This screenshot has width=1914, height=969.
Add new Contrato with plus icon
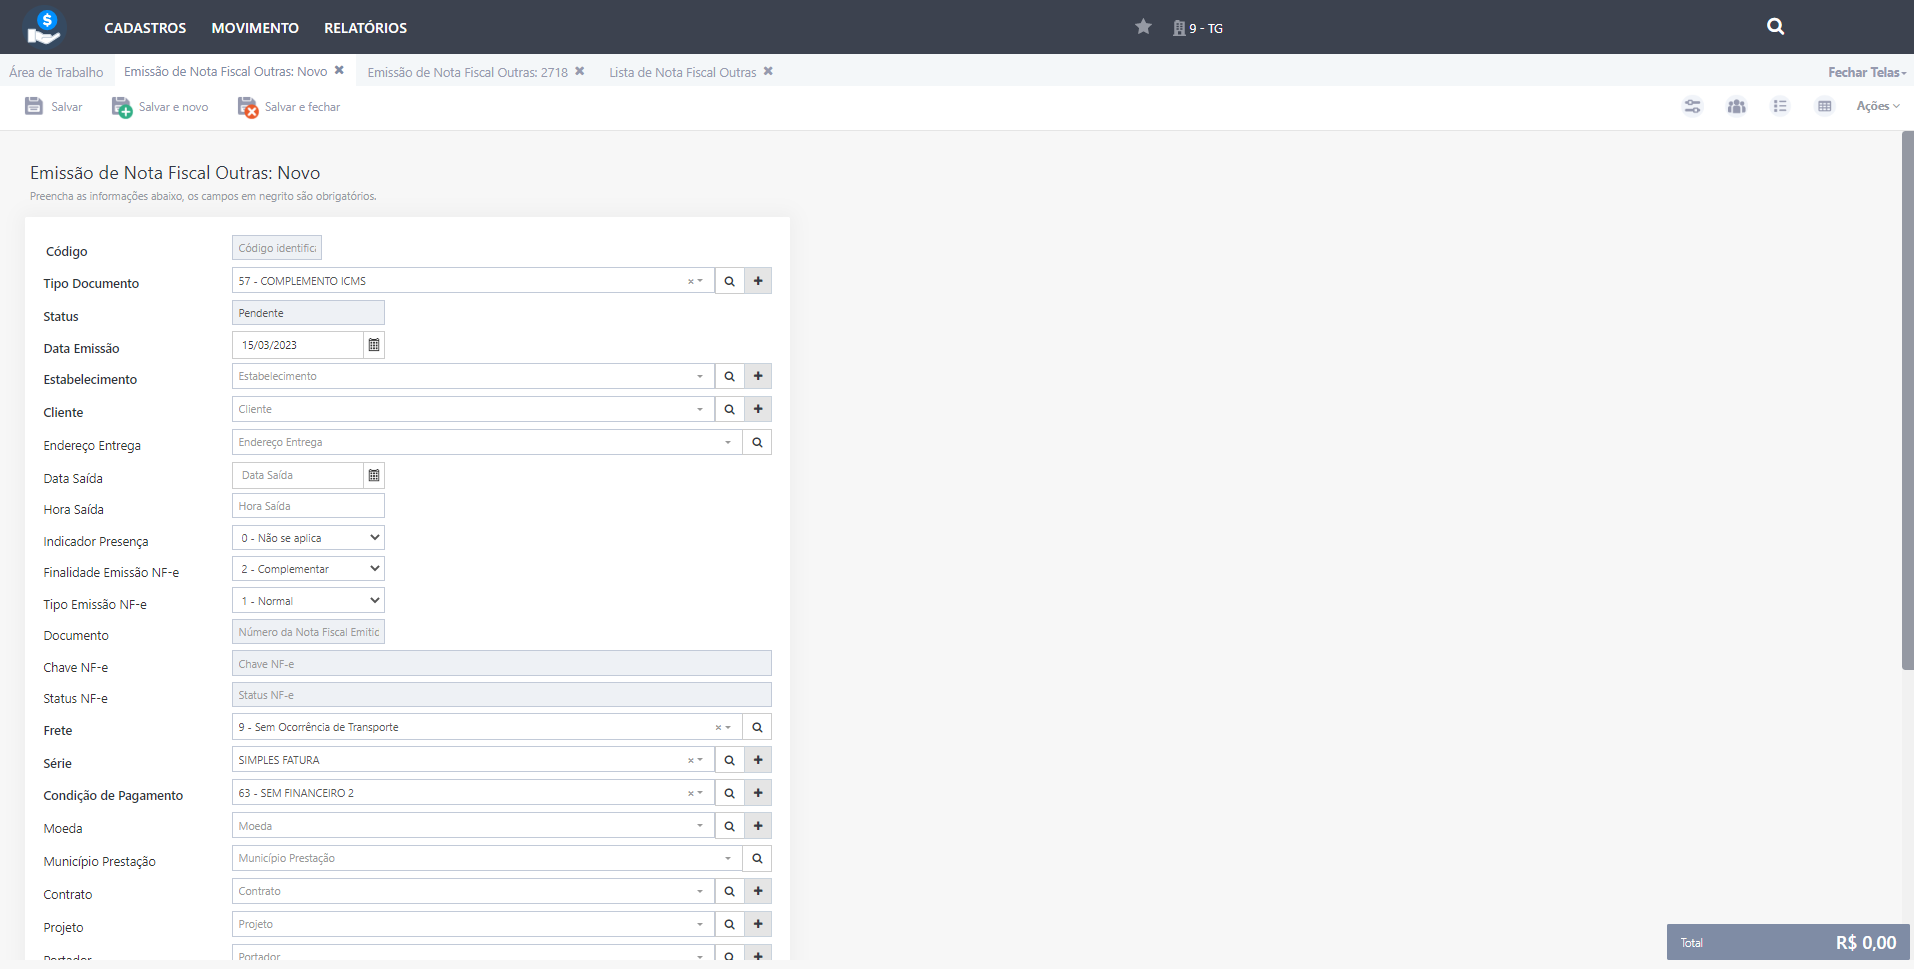tap(758, 891)
